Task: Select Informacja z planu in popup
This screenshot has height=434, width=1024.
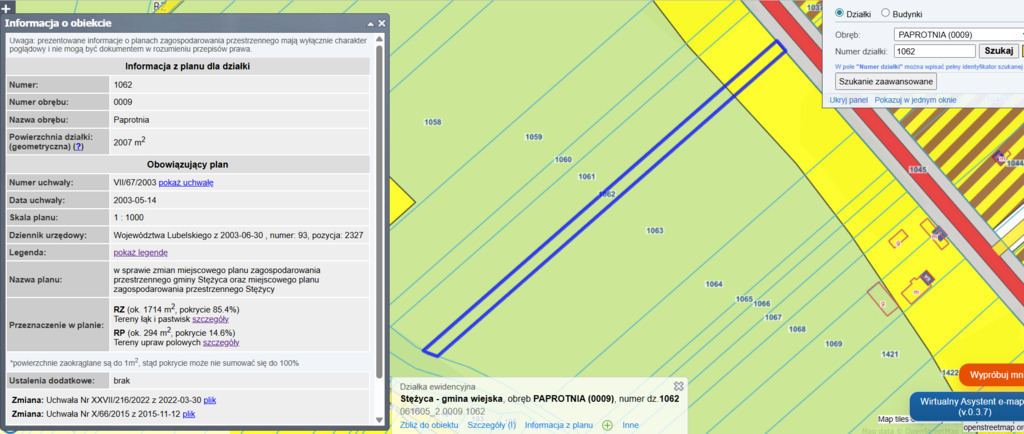Action: (x=559, y=425)
